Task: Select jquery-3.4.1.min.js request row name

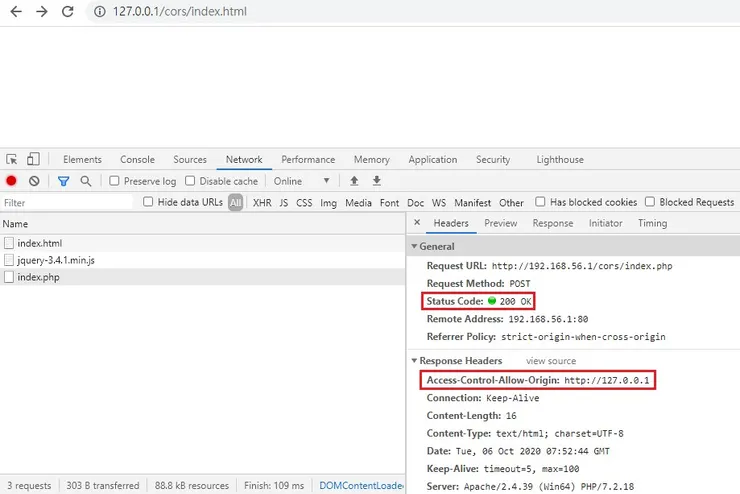Action: click(56, 260)
